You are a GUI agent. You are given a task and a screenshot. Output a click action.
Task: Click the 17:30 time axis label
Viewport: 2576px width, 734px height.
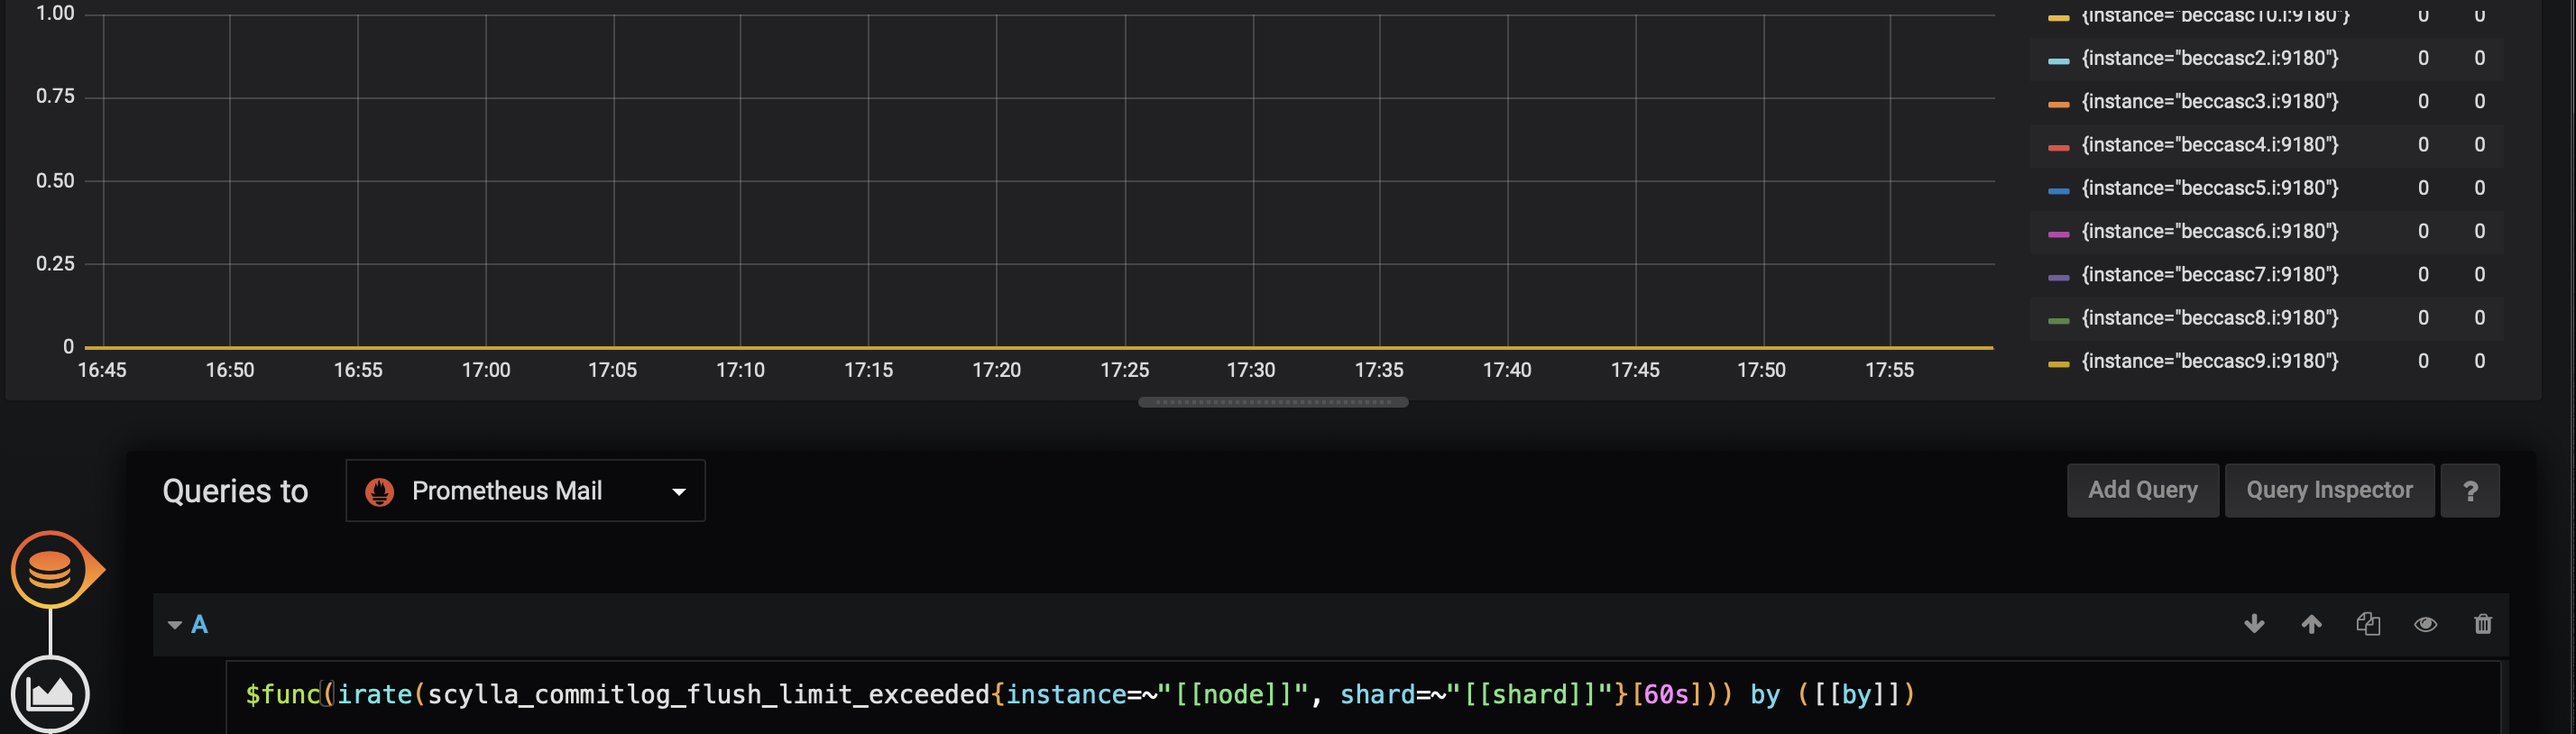(x=1251, y=370)
